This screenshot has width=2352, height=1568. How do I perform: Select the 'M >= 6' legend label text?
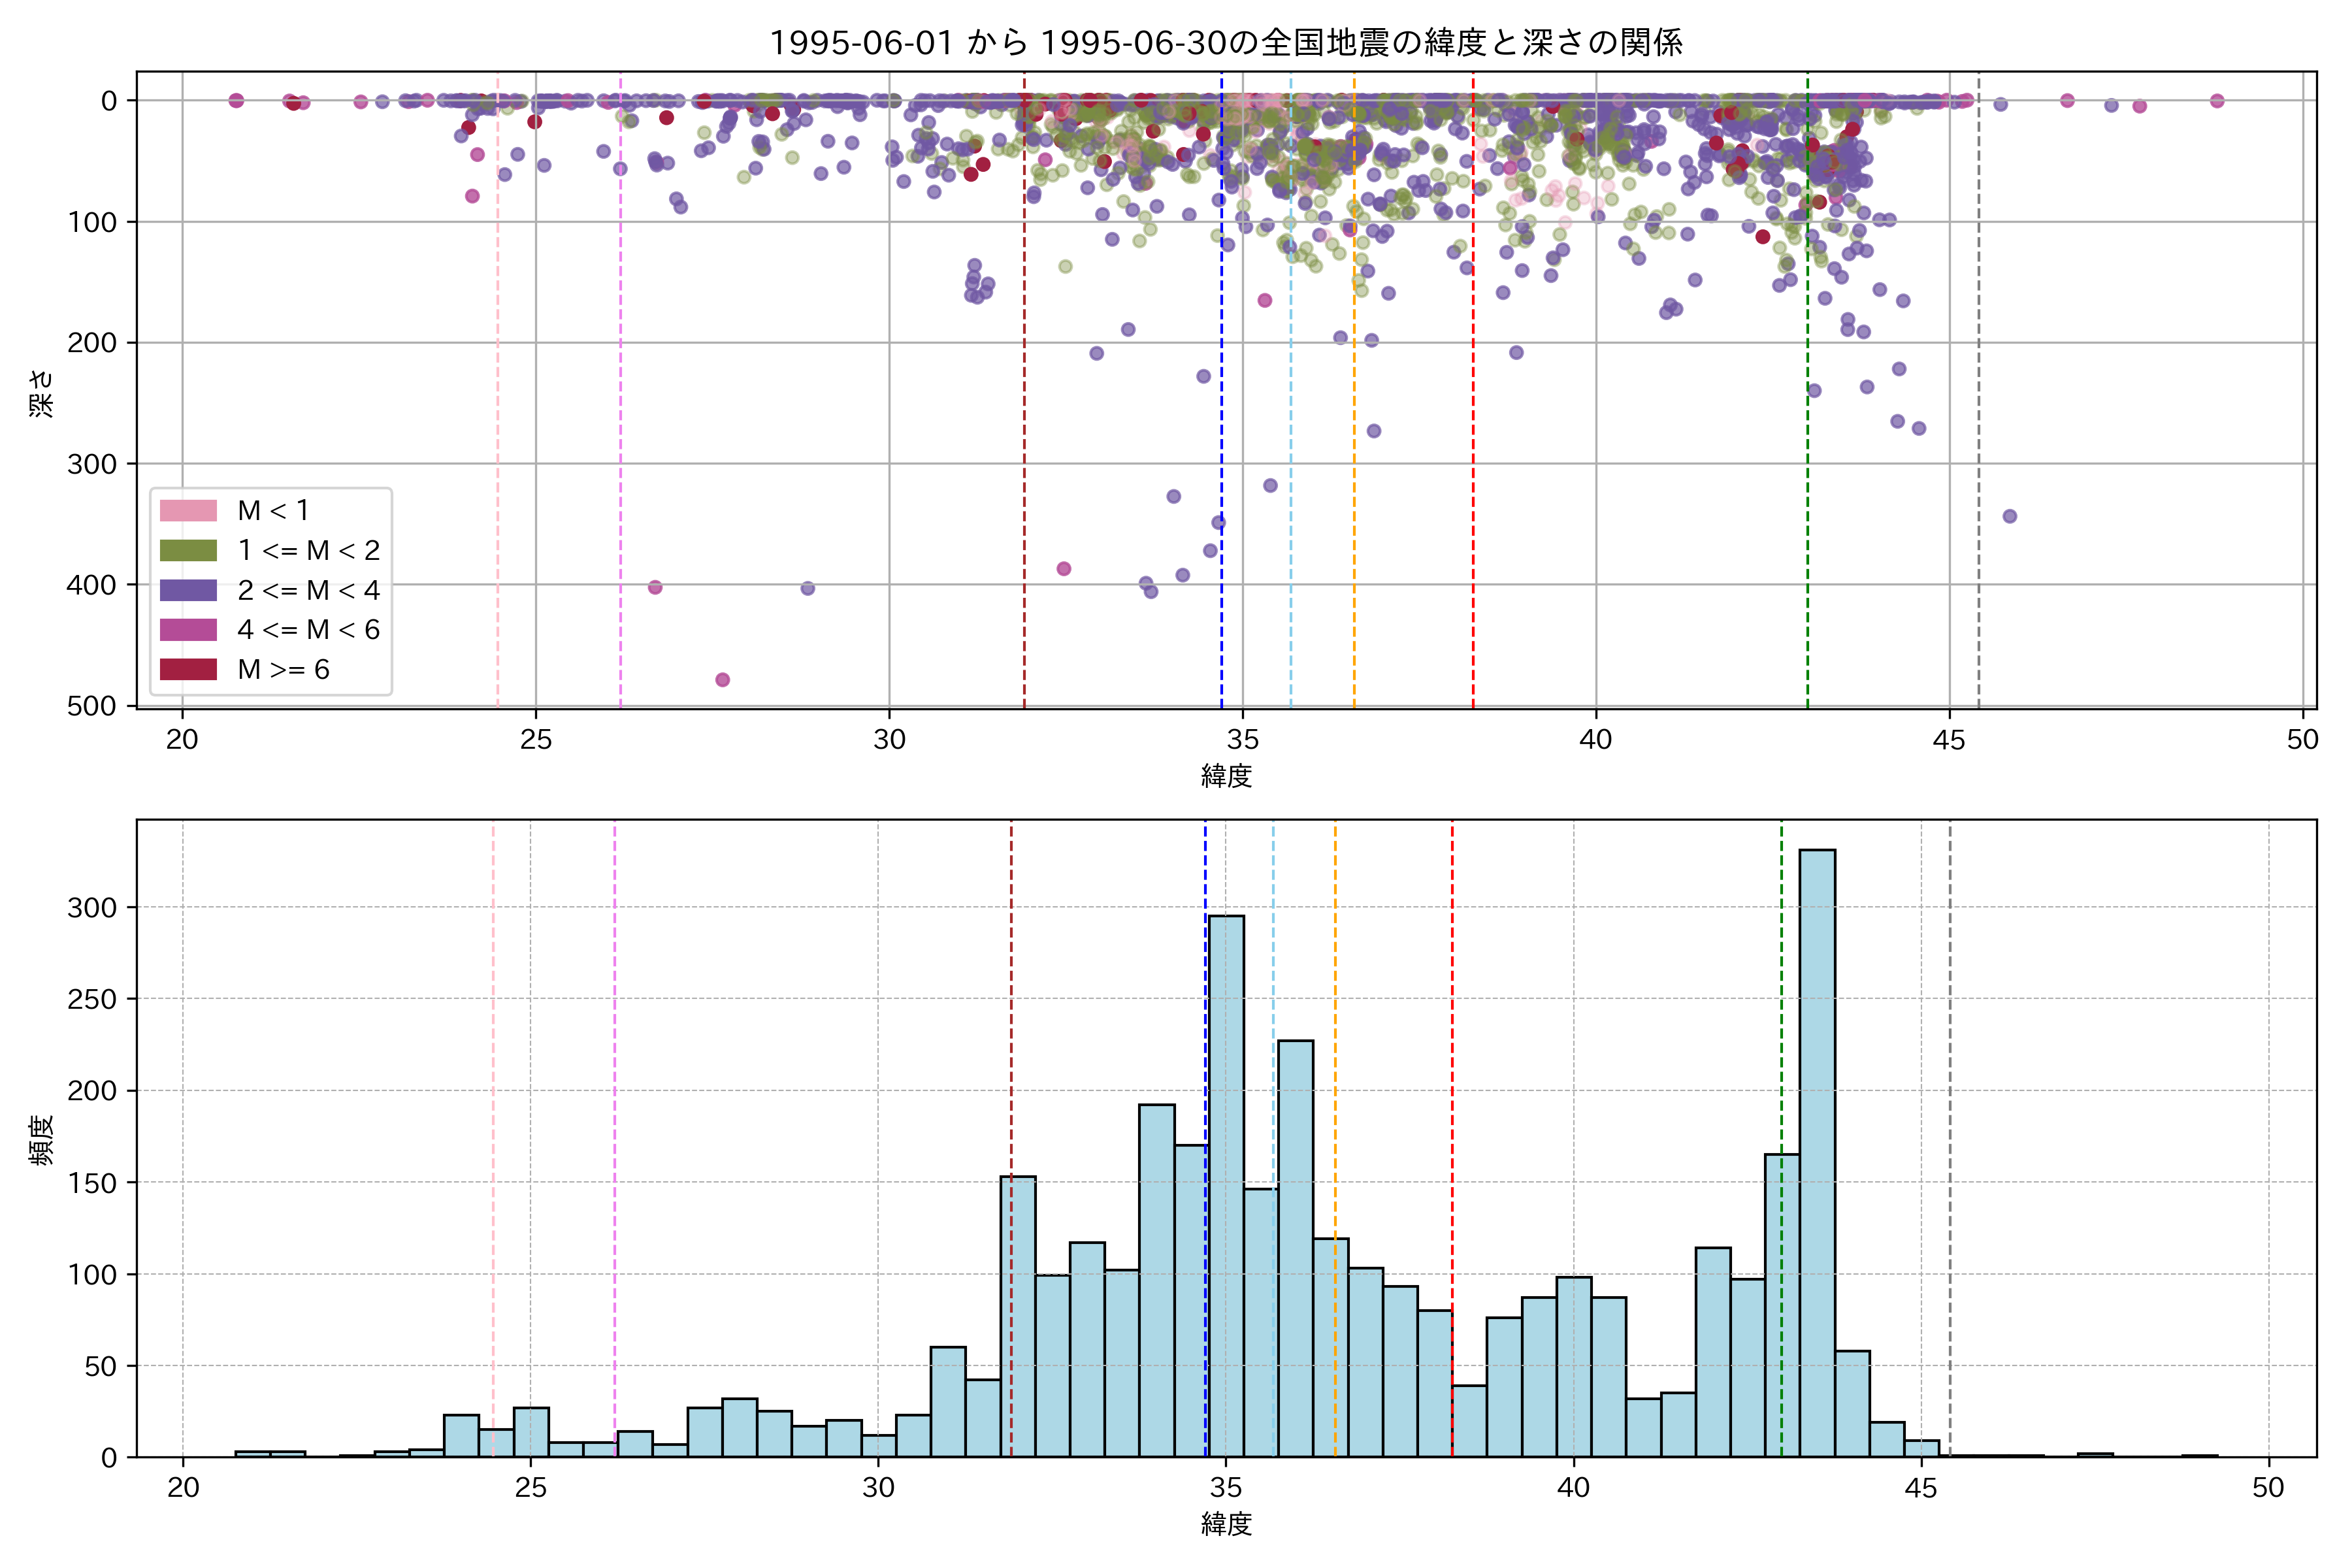pyautogui.click(x=283, y=669)
